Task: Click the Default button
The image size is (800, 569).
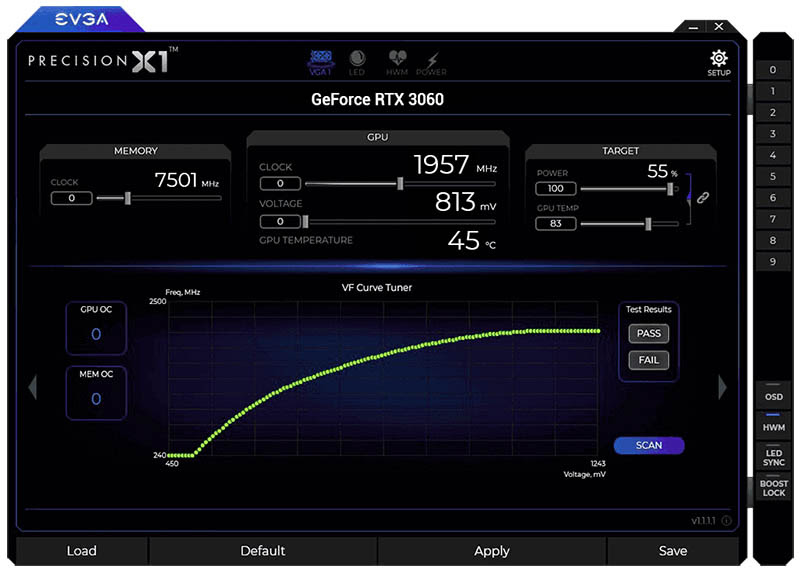Action: click(263, 551)
